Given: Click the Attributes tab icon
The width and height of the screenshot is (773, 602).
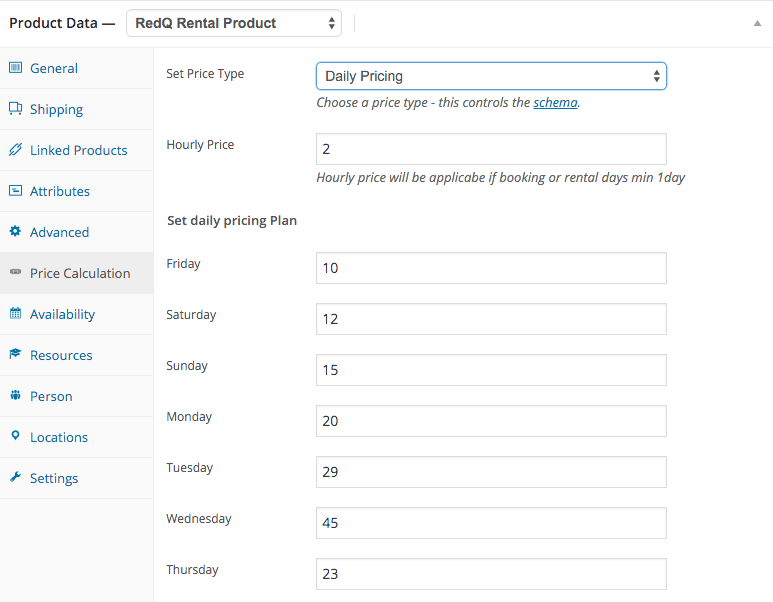Looking at the screenshot, I should pos(15,190).
